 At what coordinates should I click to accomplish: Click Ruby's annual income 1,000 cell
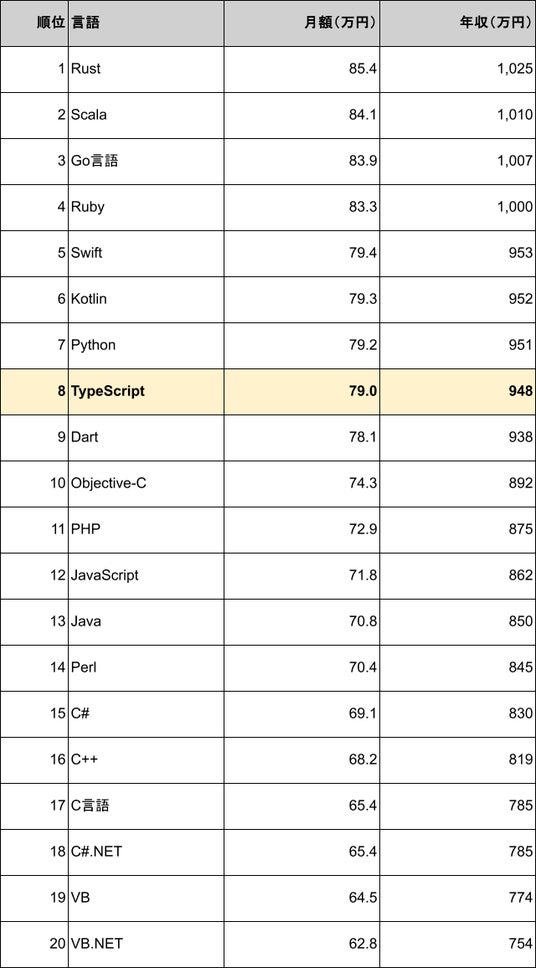coord(458,207)
